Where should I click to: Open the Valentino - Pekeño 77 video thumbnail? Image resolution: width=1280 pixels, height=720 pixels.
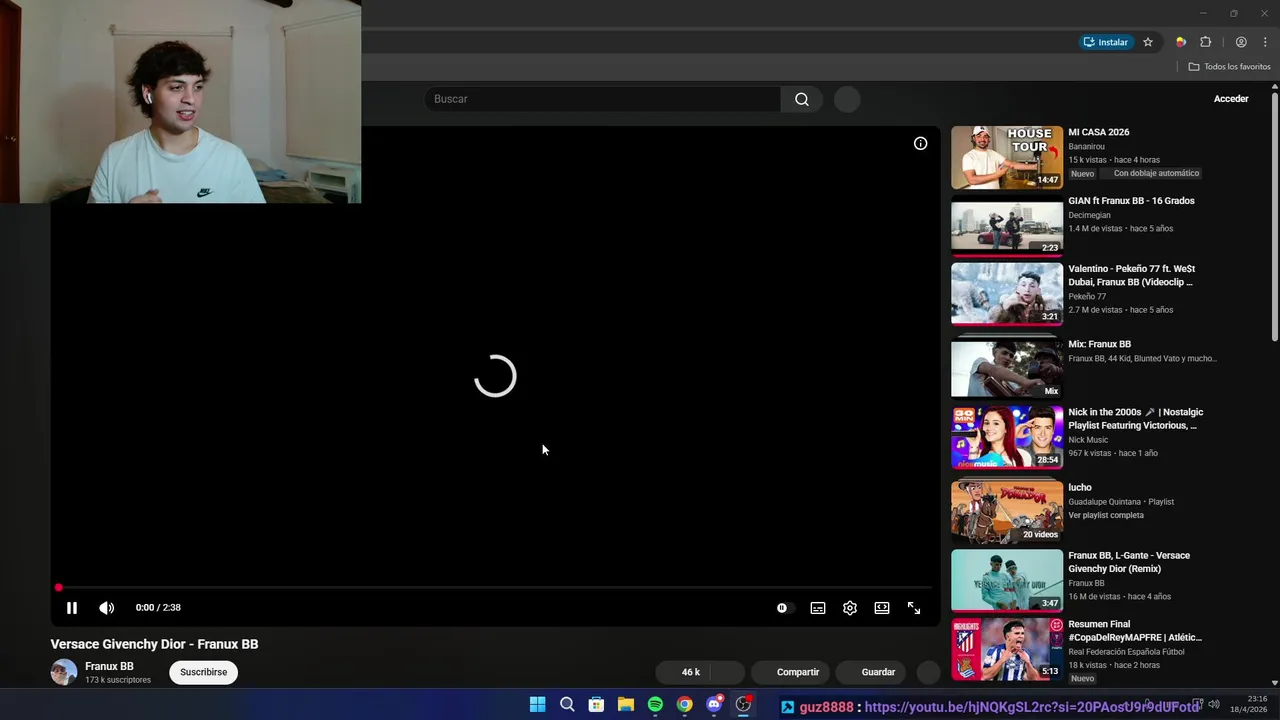[x=1007, y=294]
